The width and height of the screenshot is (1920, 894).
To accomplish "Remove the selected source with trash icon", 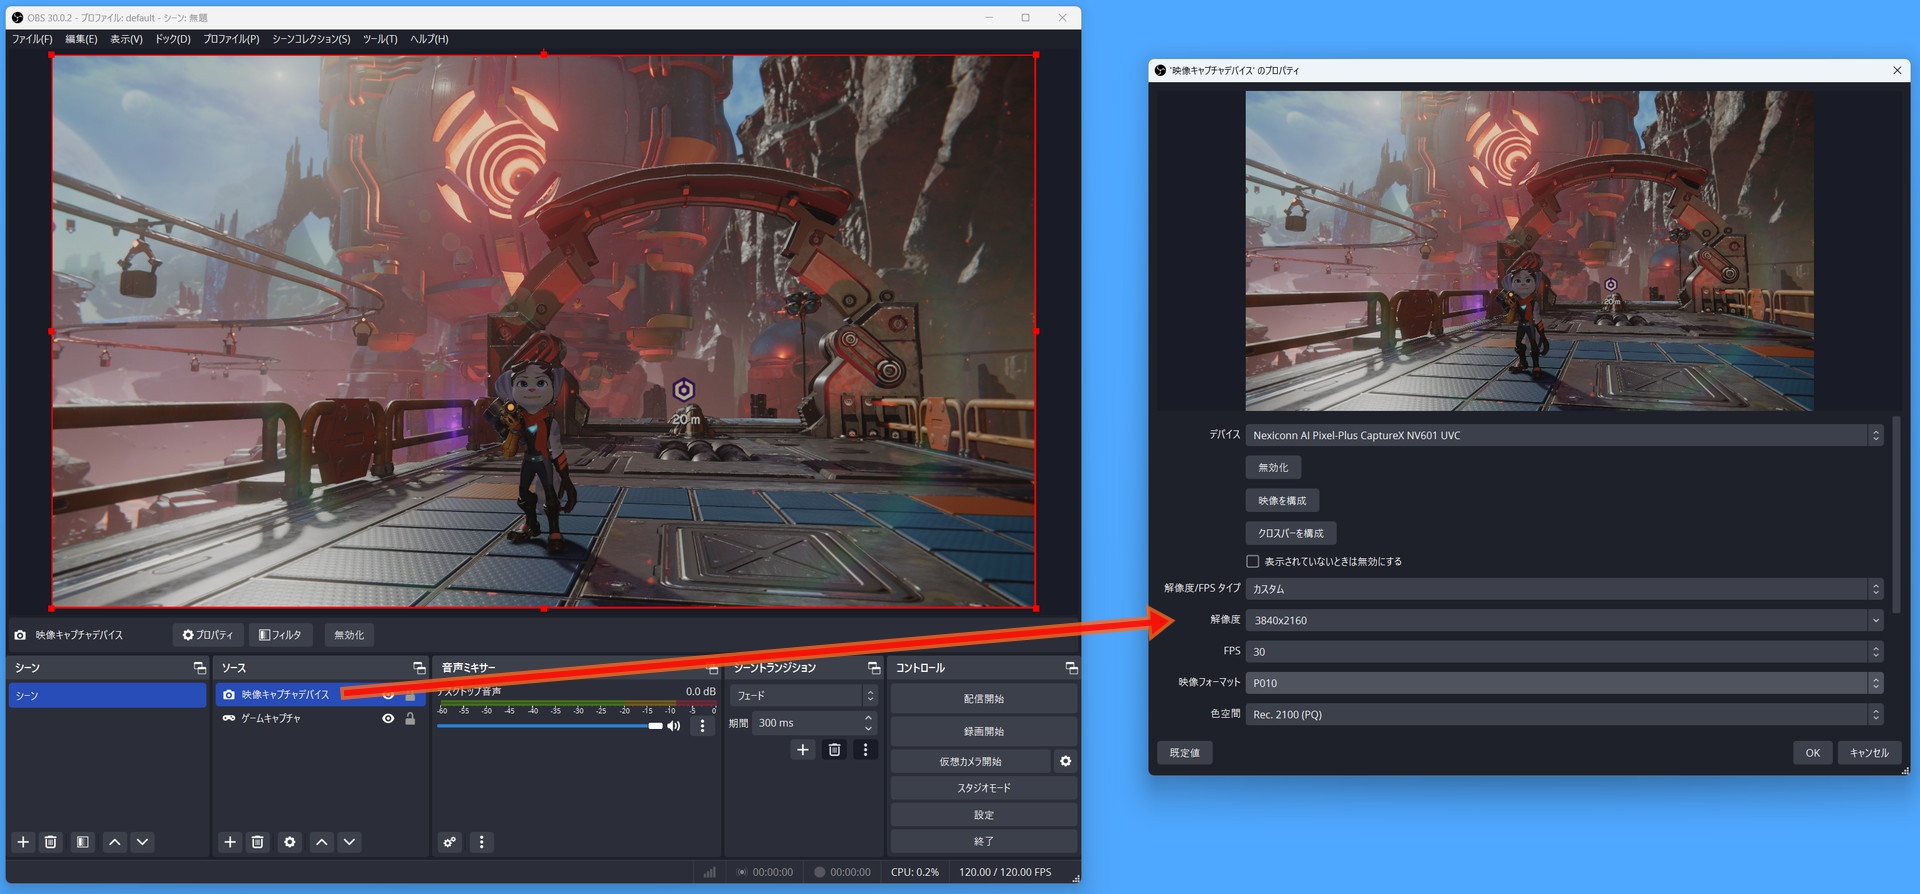I will coord(258,842).
